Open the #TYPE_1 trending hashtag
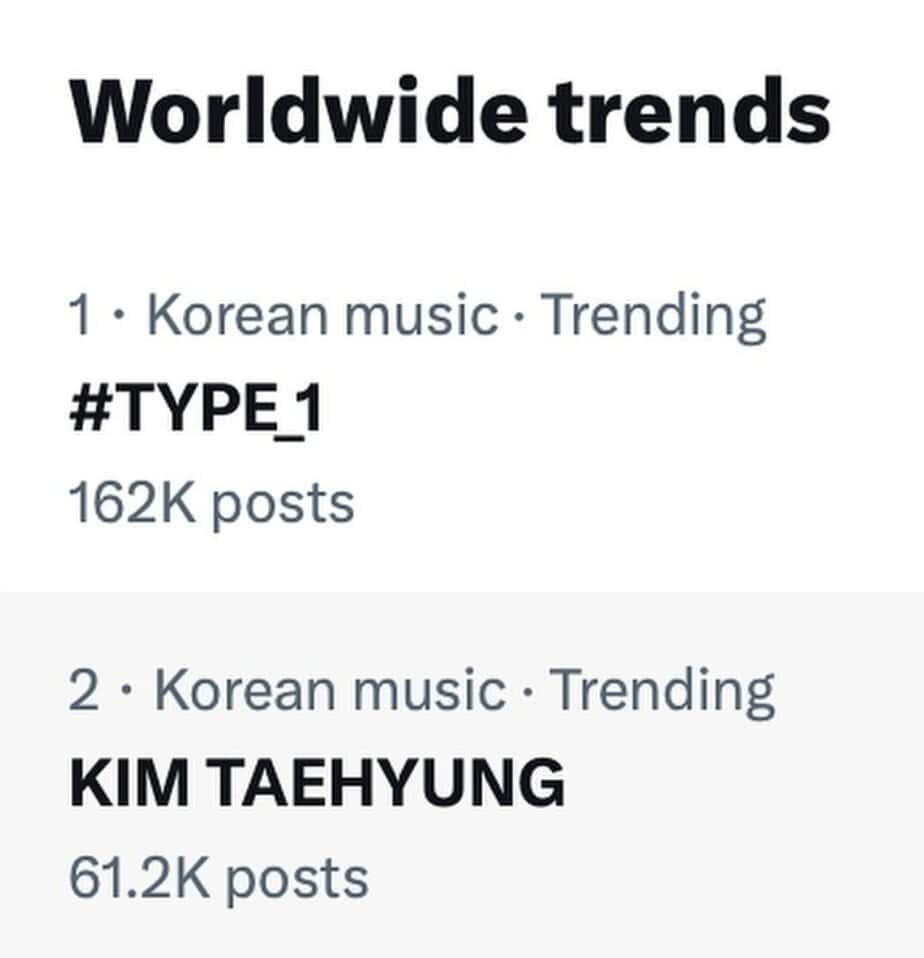Image resolution: width=924 pixels, height=958 pixels. (x=196, y=410)
